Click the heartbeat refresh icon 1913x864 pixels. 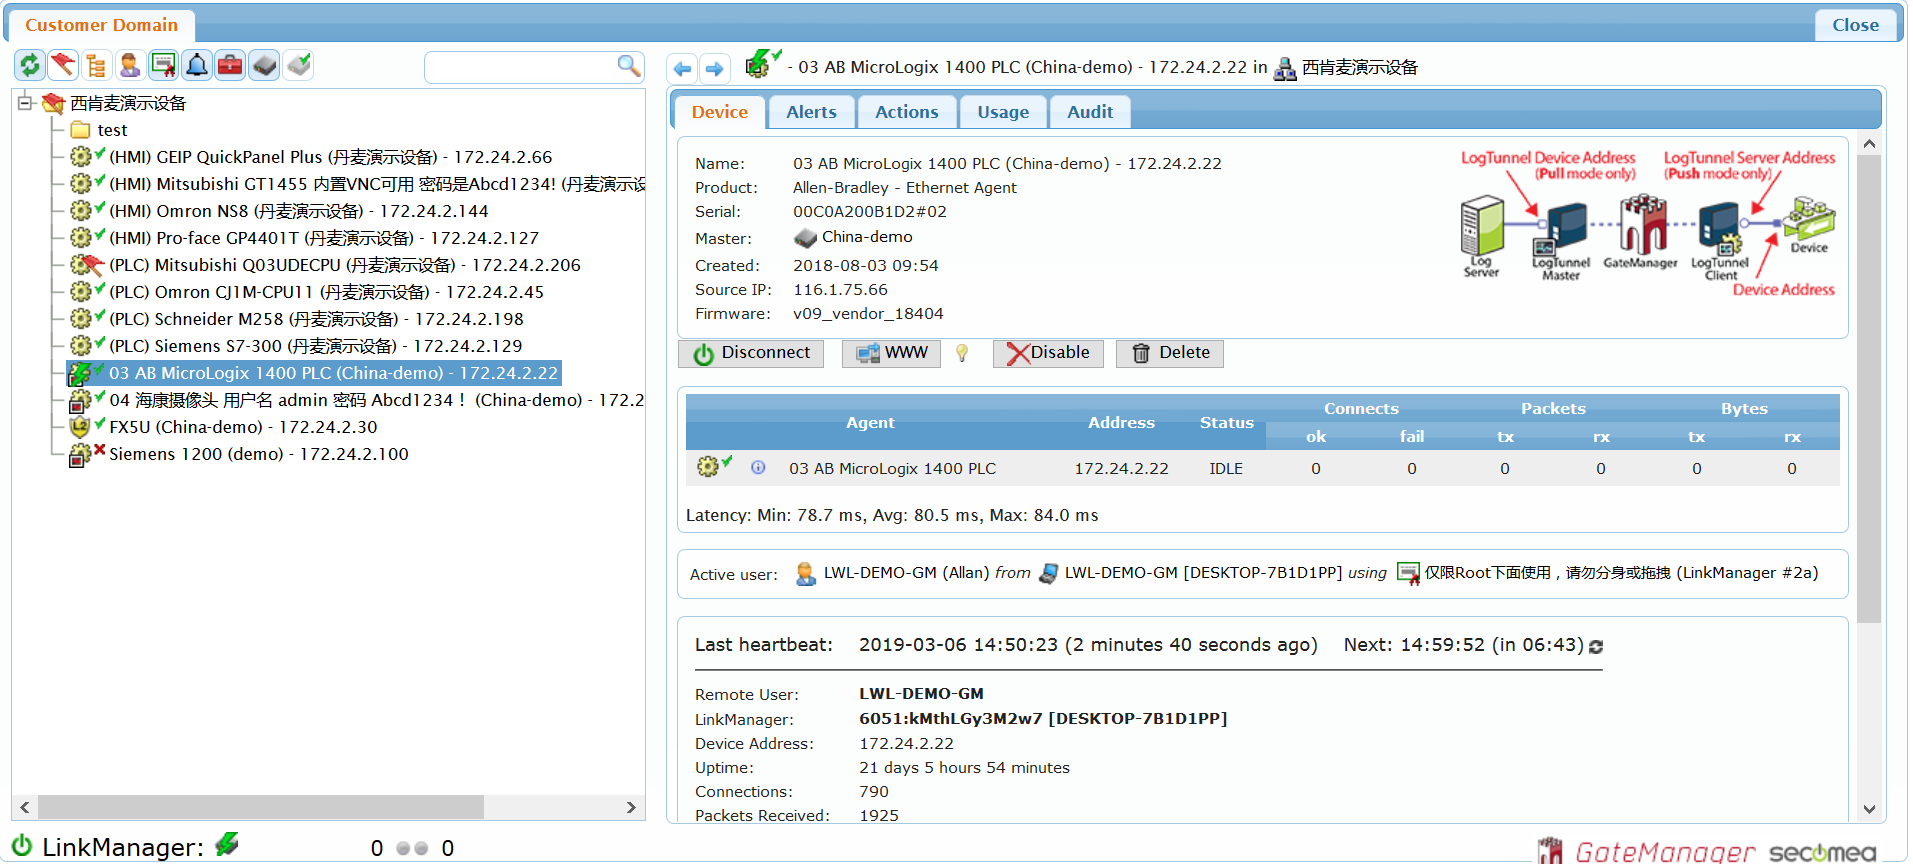(x=1596, y=647)
